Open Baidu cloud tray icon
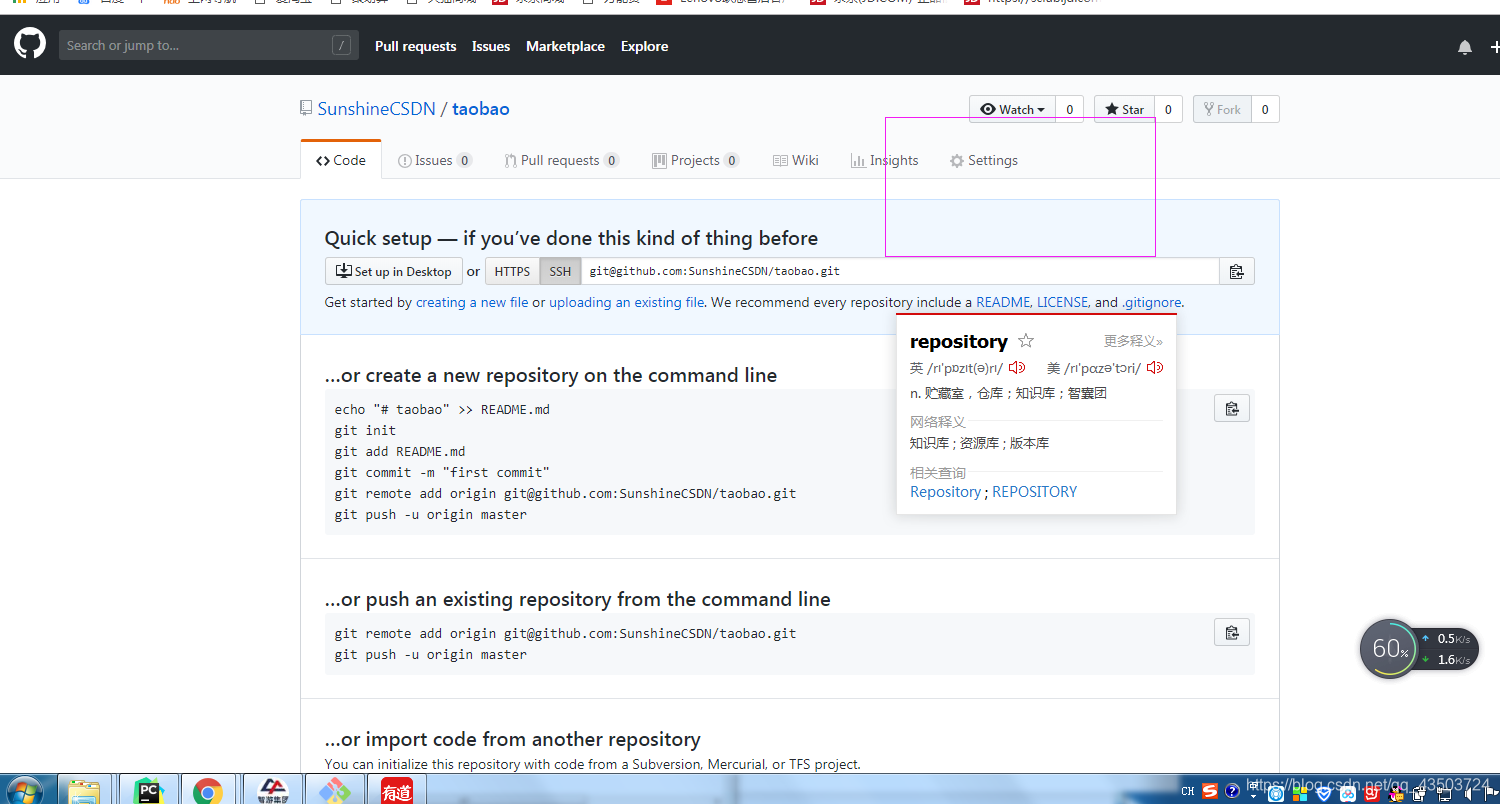The height and width of the screenshot is (804, 1500). point(1348,793)
